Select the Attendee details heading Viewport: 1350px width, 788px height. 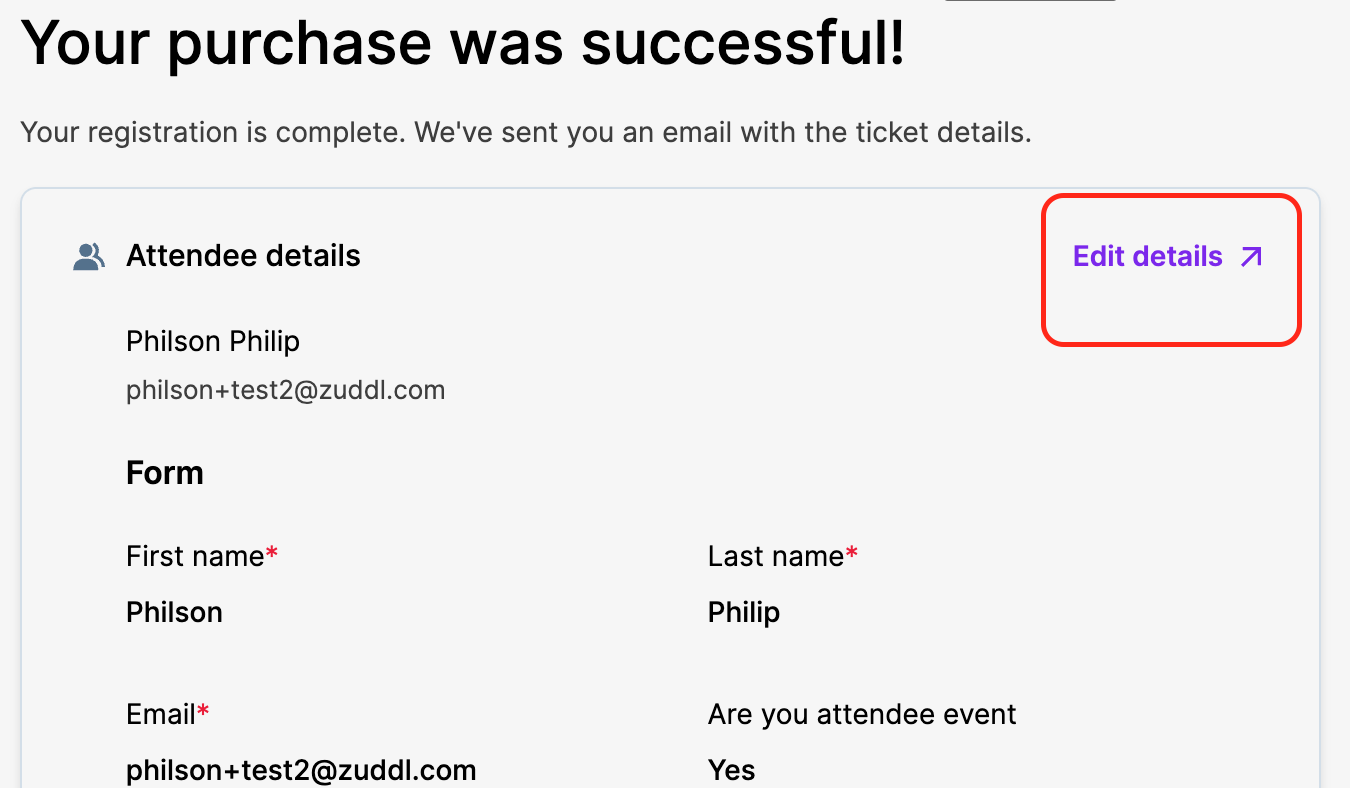pos(243,256)
